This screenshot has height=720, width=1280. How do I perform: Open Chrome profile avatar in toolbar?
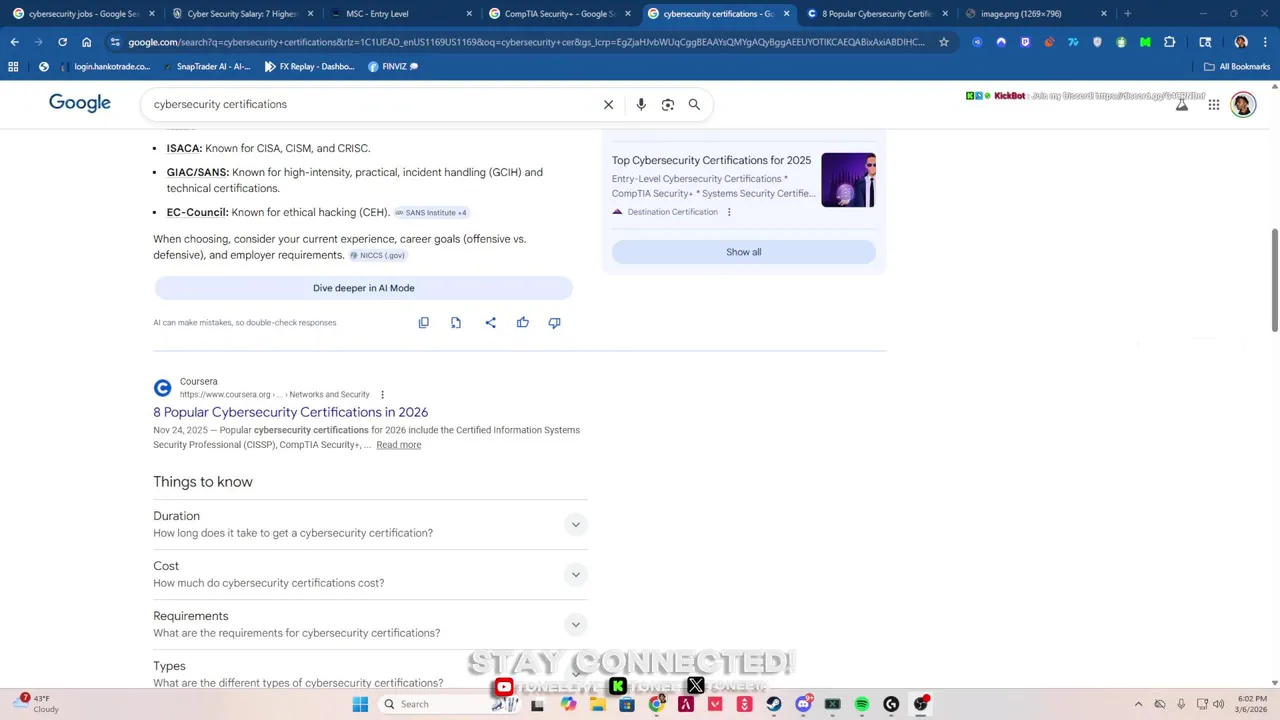[x=1241, y=42]
